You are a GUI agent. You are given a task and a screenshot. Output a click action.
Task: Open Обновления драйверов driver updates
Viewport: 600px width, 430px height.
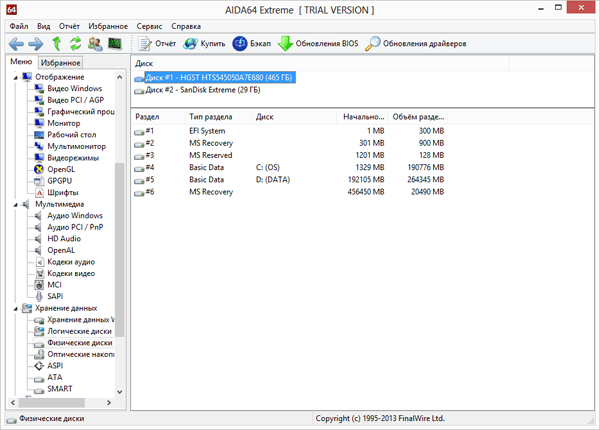[x=416, y=44]
